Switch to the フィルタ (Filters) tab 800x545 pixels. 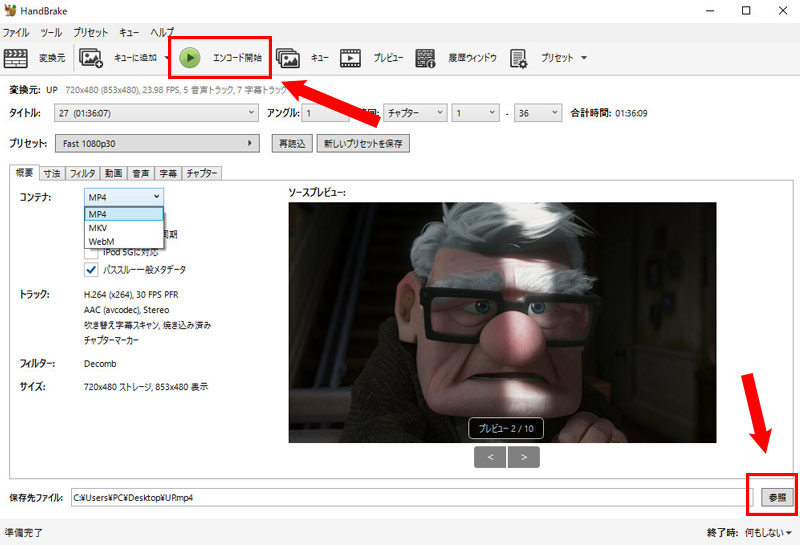pos(82,174)
